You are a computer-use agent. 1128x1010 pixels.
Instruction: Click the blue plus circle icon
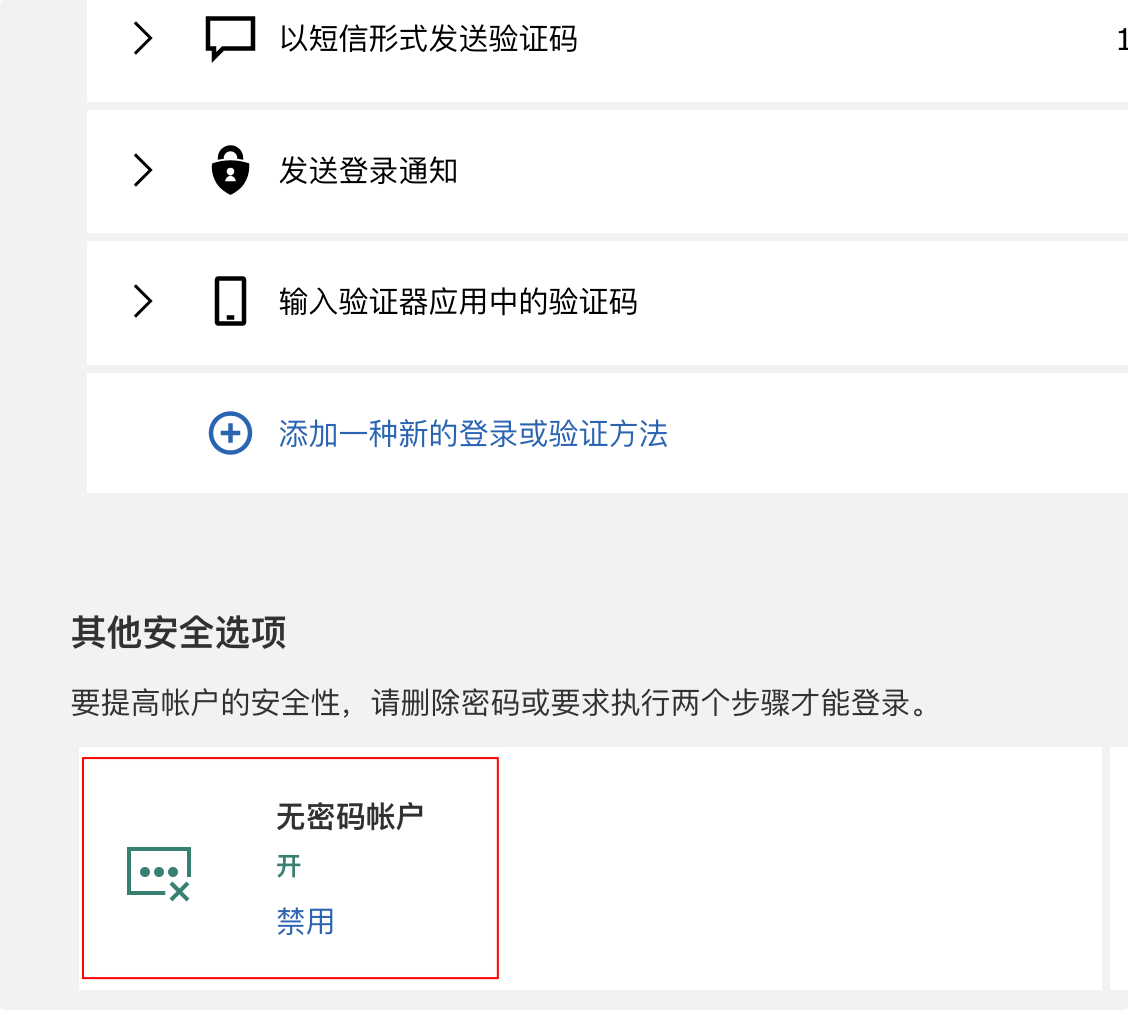pyautogui.click(x=230, y=433)
